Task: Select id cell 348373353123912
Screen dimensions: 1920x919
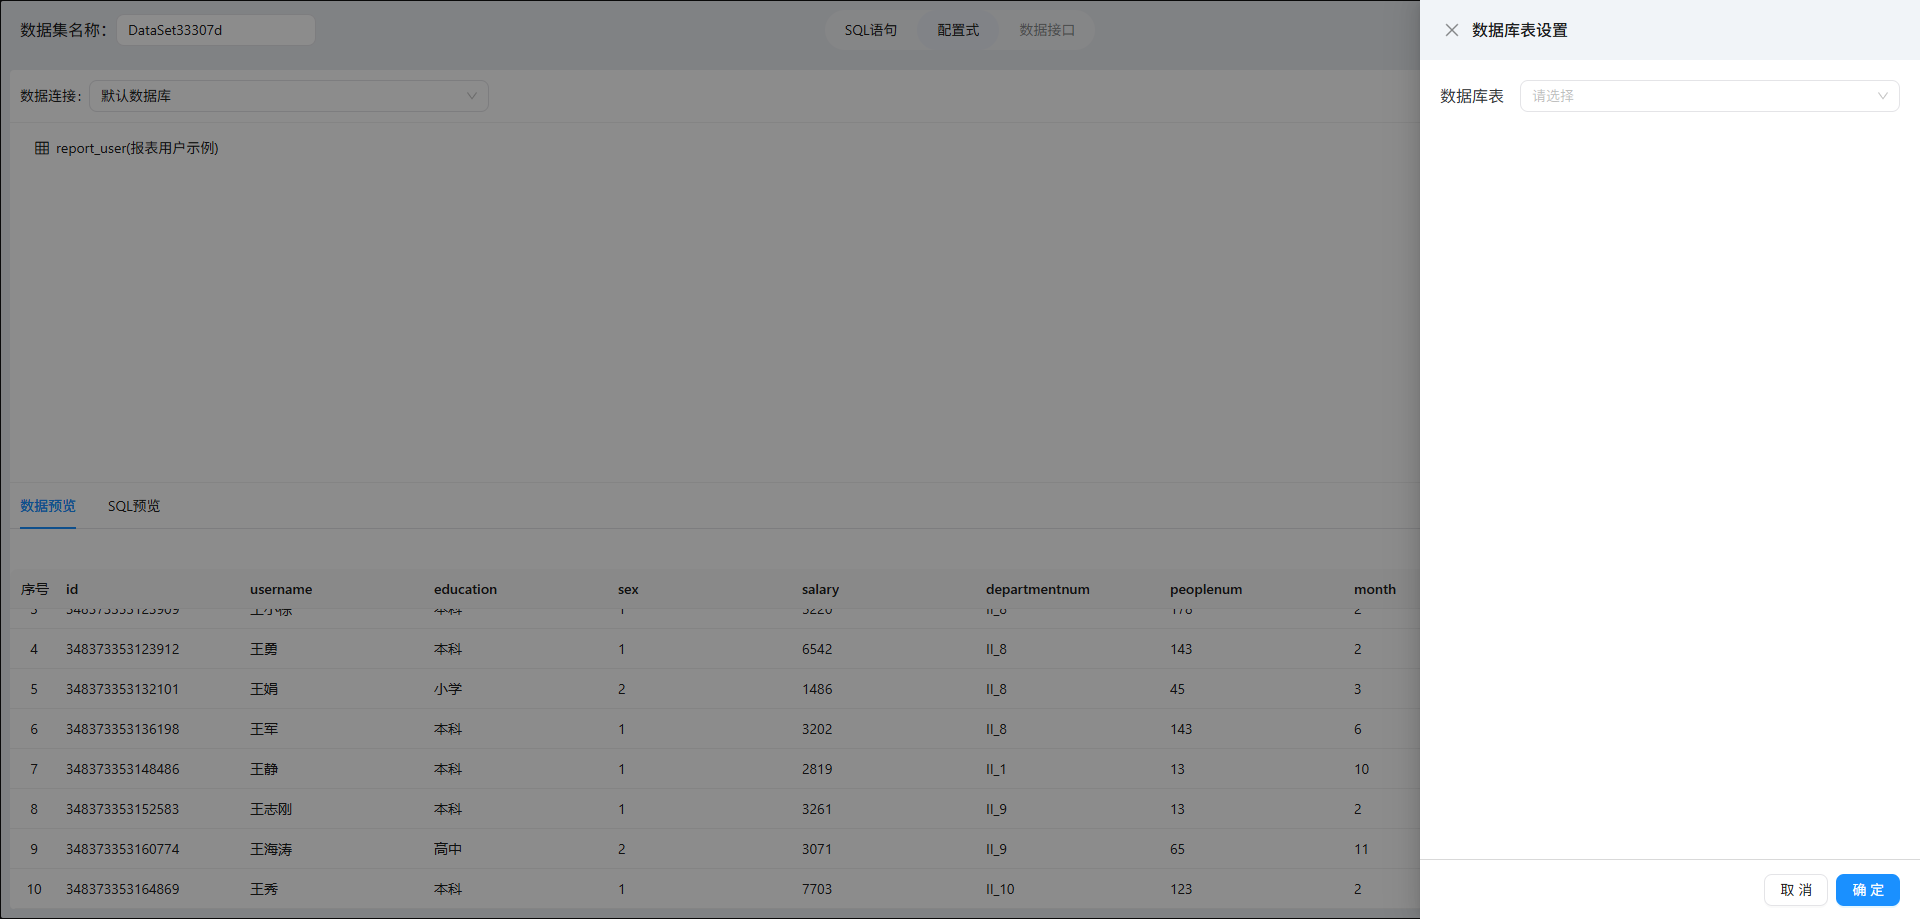Action: click(x=123, y=649)
